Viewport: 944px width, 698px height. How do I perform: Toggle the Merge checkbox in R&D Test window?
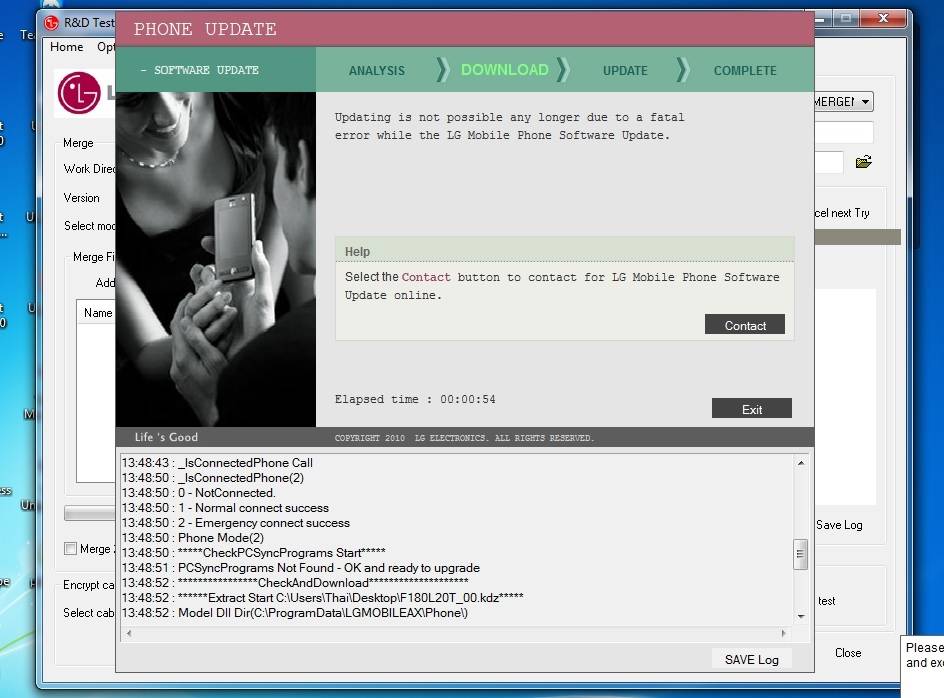pyautogui.click(x=70, y=548)
